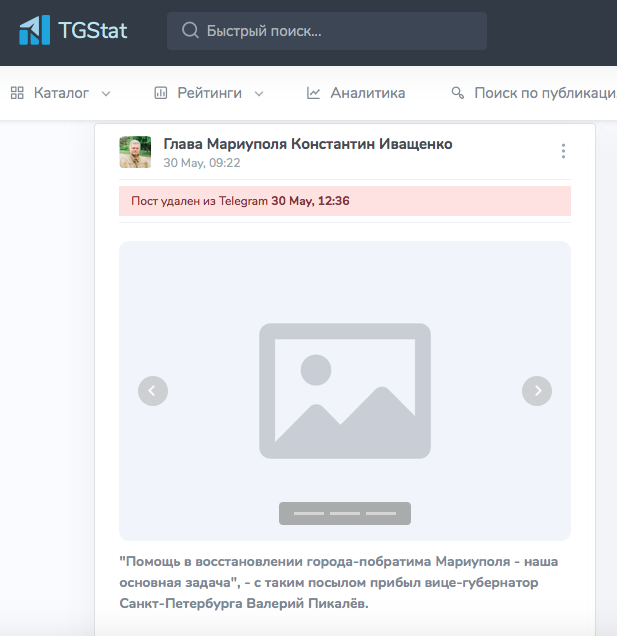
Task: Click the Аналитика line chart icon
Action: [313, 93]
